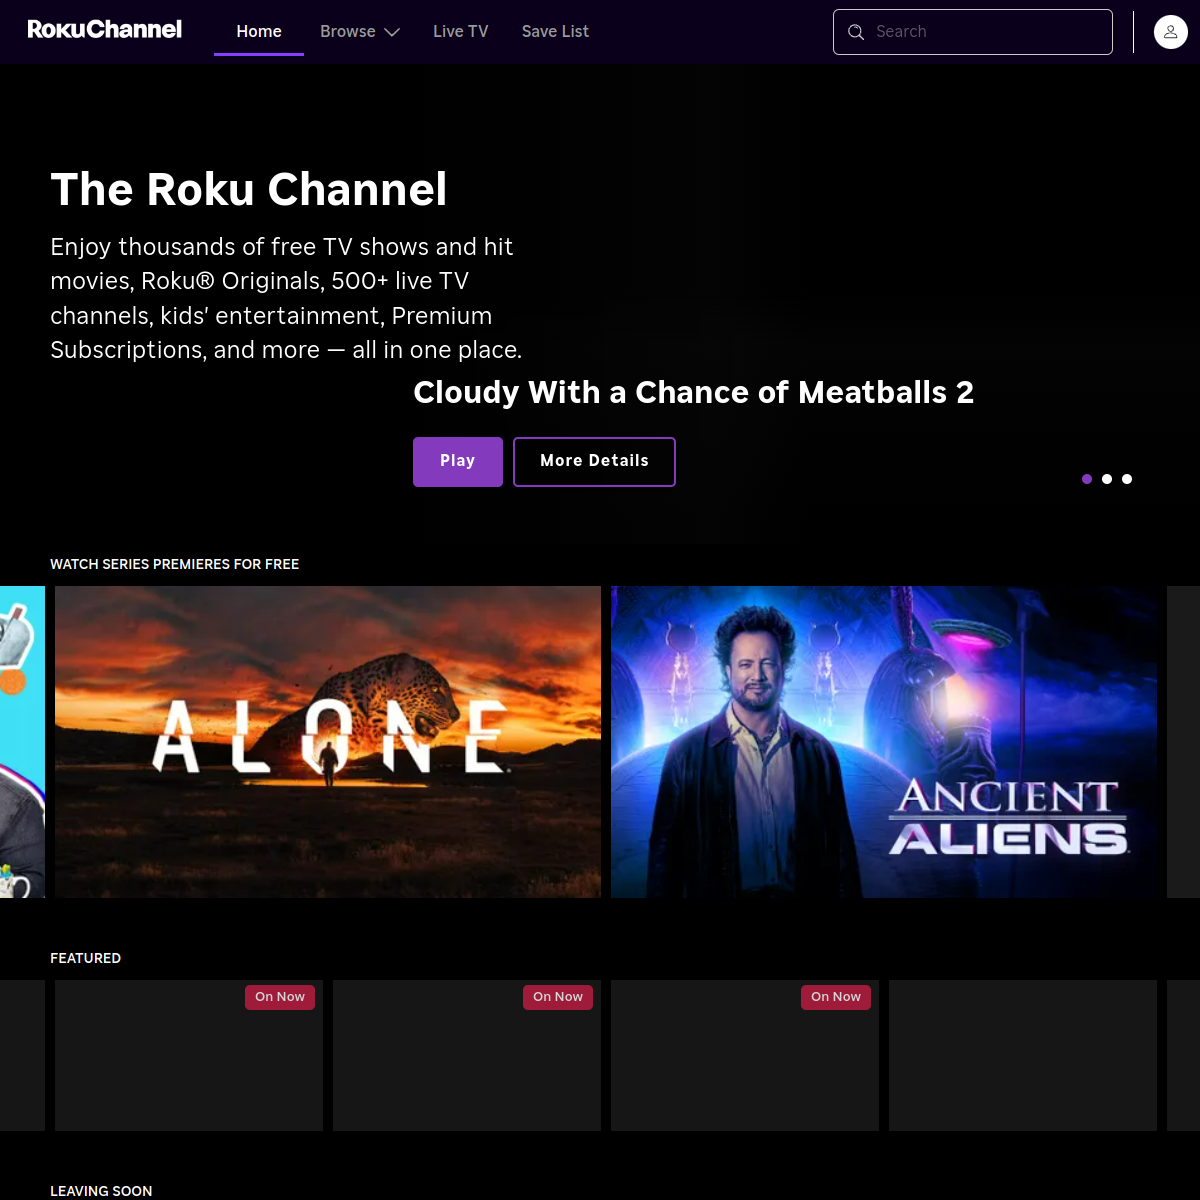
Task: Open the Live TV tab
Action: pos(461,31)
